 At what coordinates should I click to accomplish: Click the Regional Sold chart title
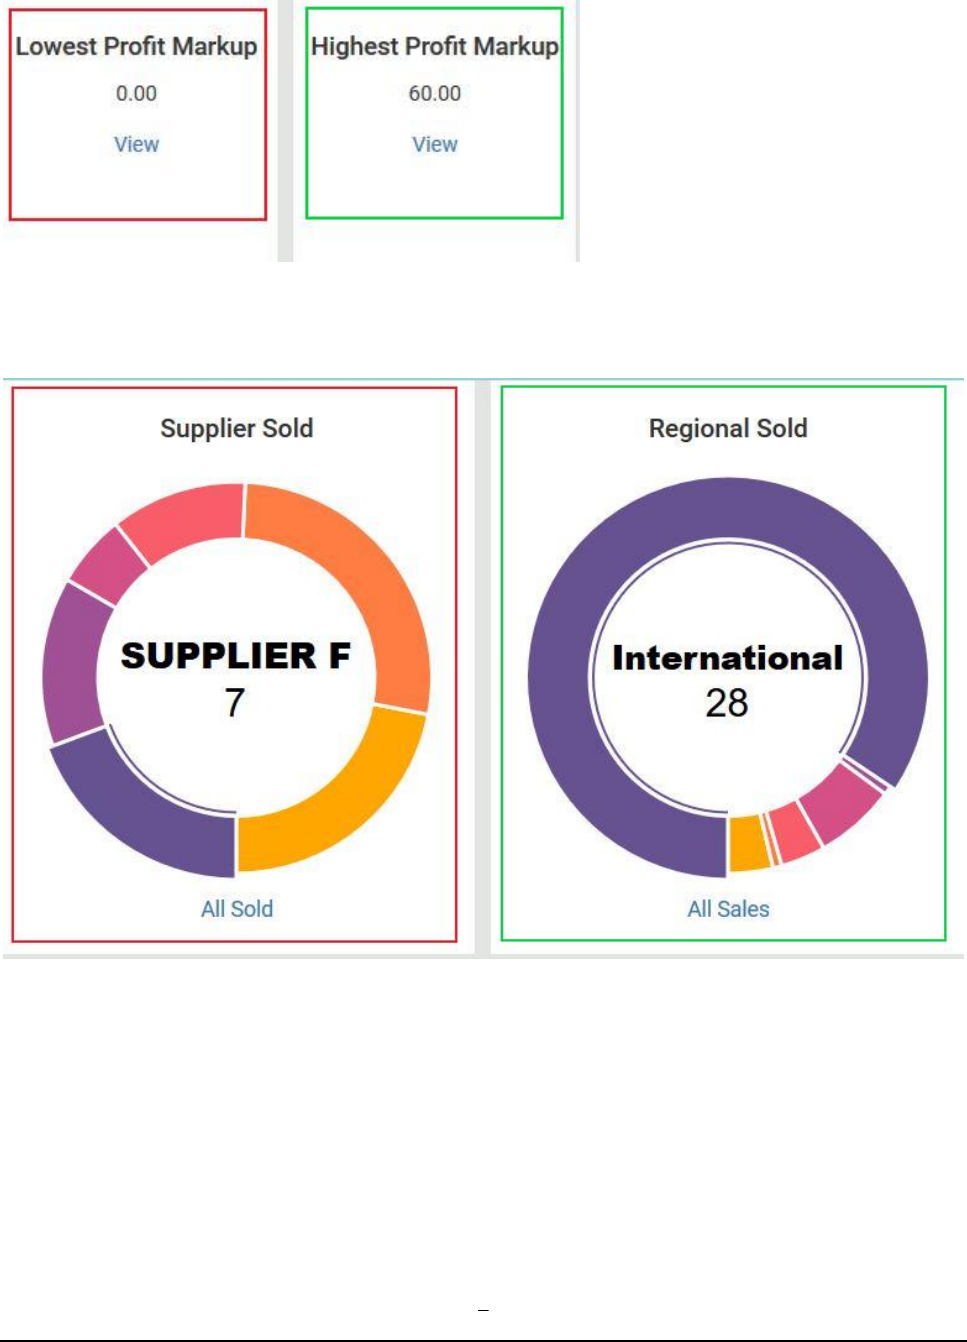728,428
